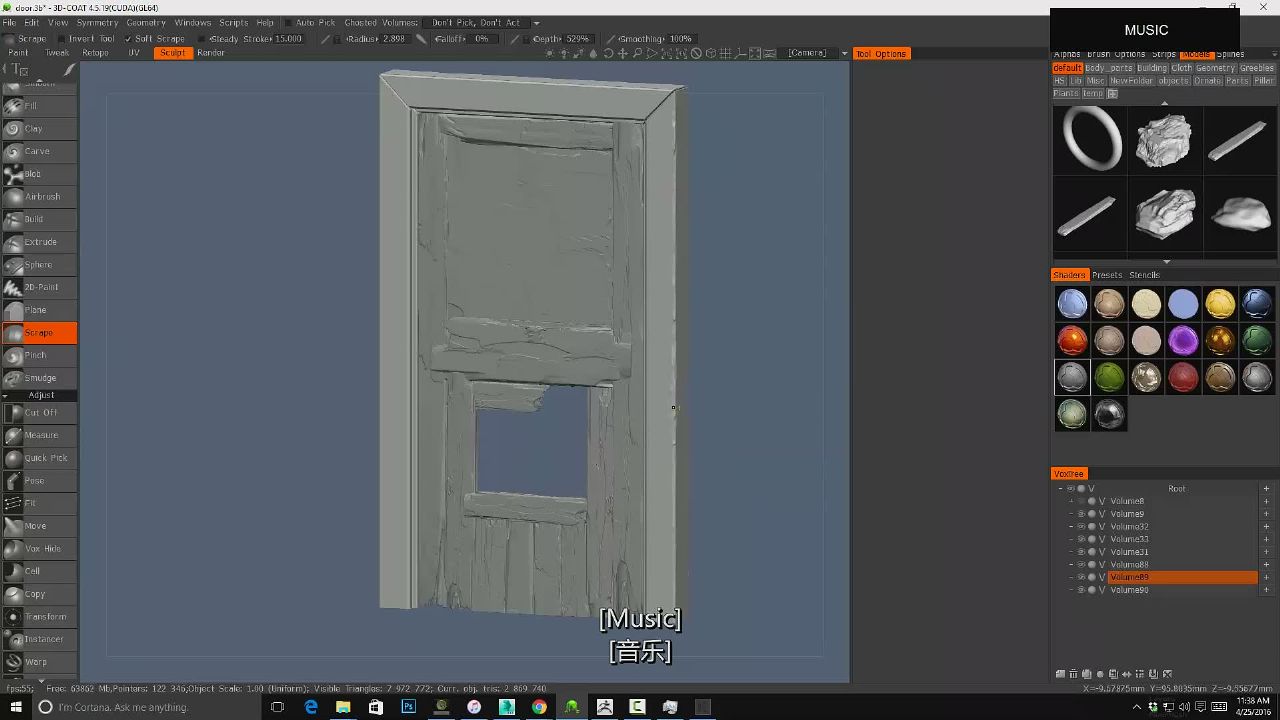The image size is (1280, 720).
Task: Activate the Cut Off tool
Action: (39, 412)
